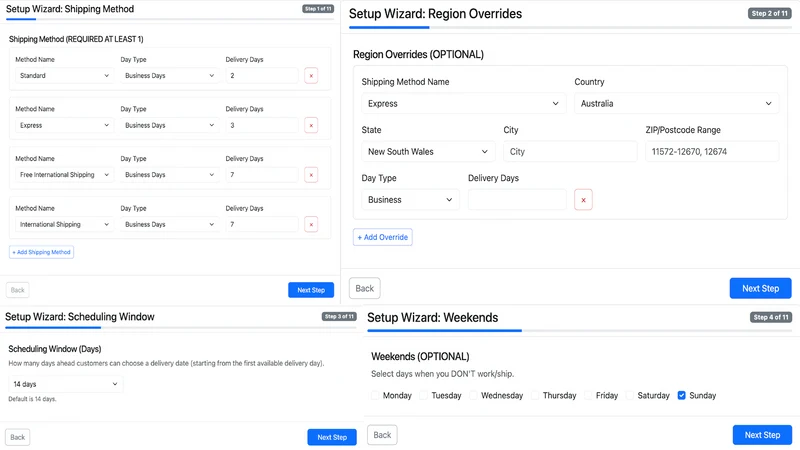
Task: Open the State dropdown showing New South Wales
Action: [428, 152]
